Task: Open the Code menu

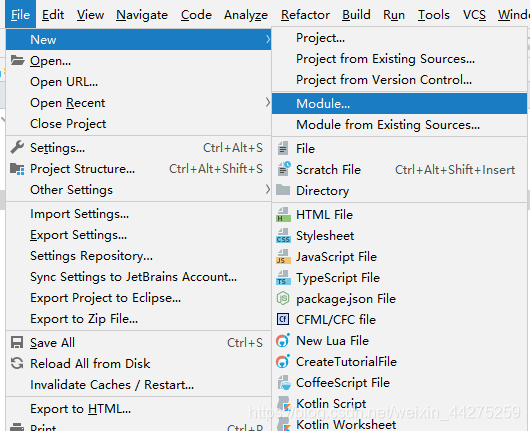Action: click(196, 15)
